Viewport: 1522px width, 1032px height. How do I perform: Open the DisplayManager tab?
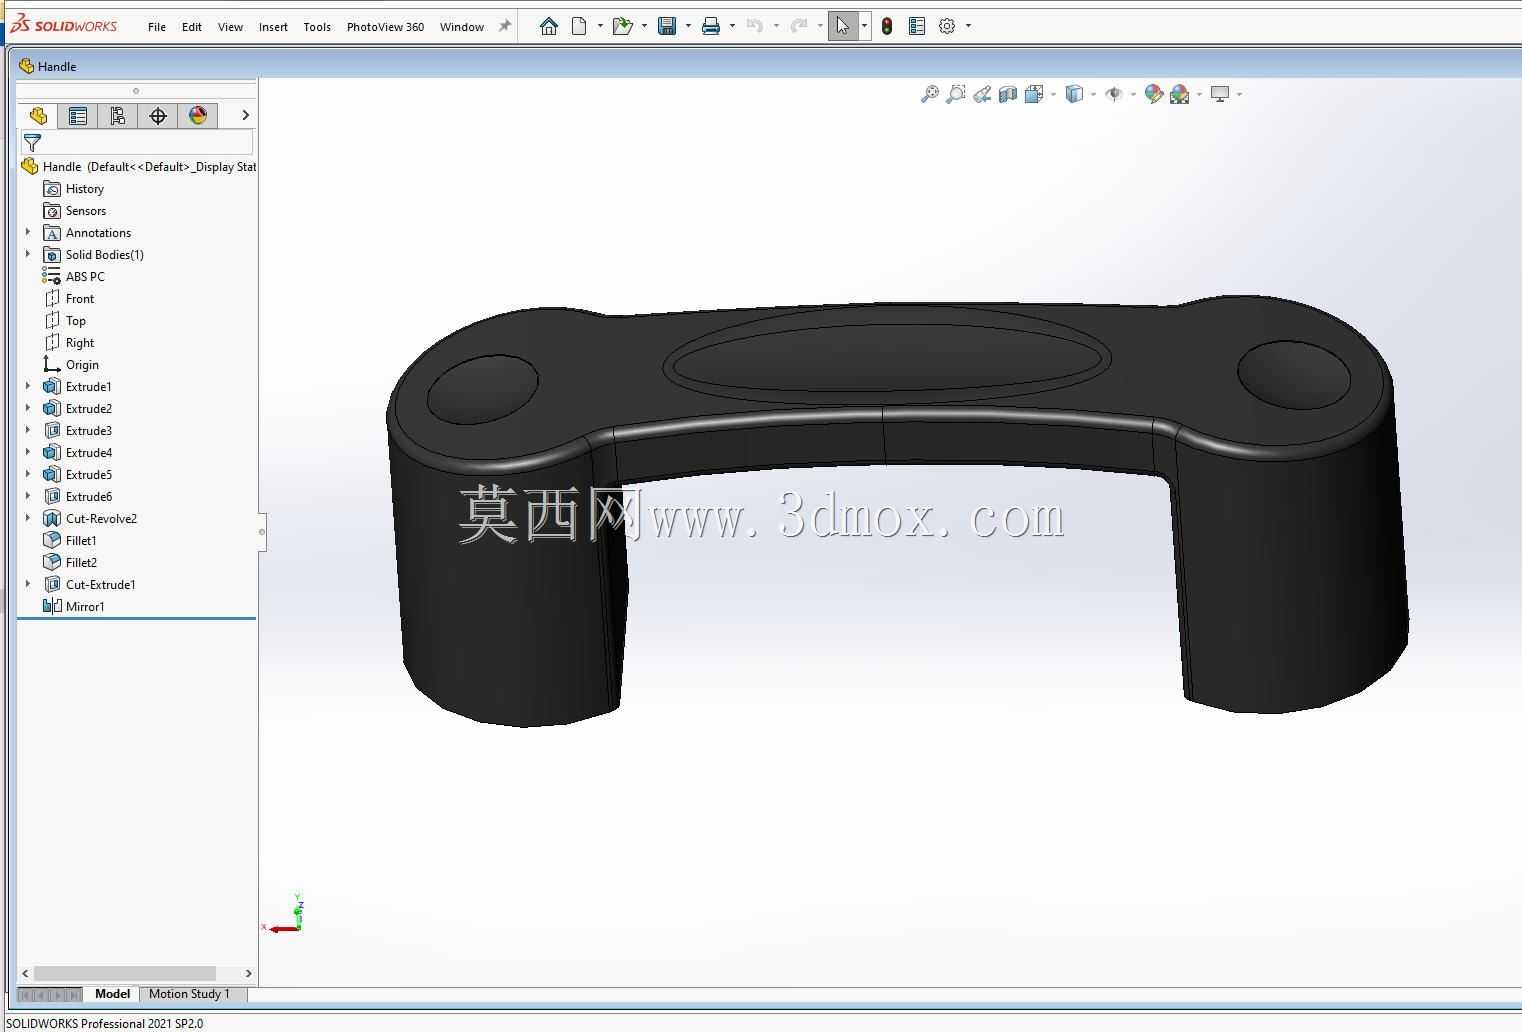(198, 116)
